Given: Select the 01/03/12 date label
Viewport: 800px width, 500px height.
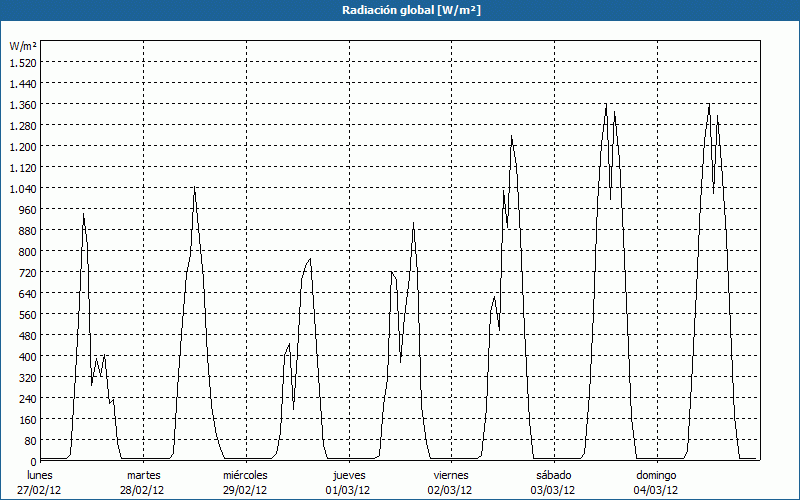Looking at the screenshot, I should click(x=347, y=490).
